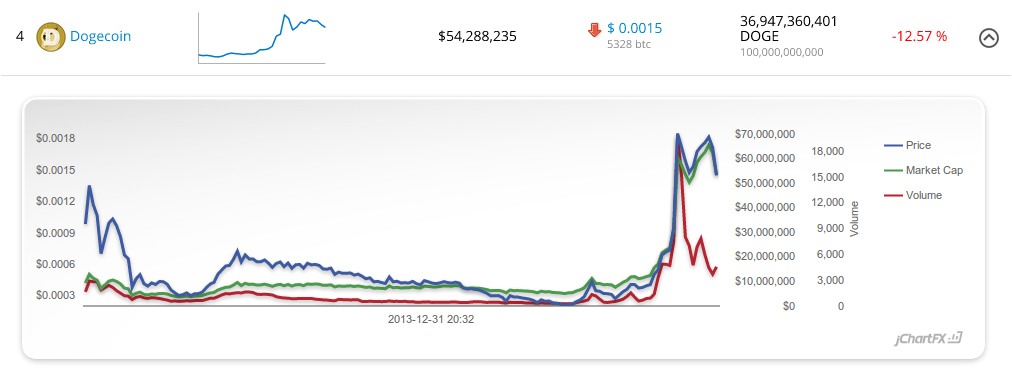Screen dimensions: 1012x390
Task: Click the 100,000,000,000 max supply text
Action: (782, 52)
